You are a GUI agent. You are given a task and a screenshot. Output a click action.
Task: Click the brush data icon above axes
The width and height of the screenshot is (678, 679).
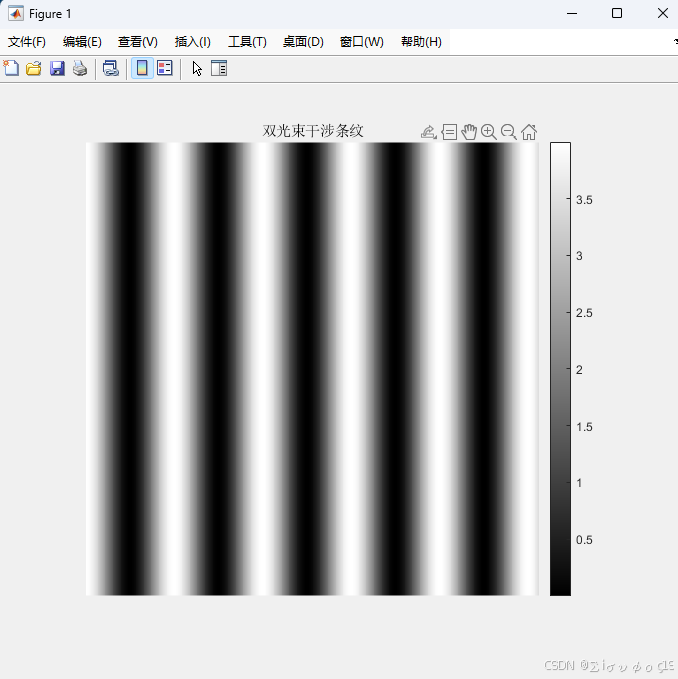pyautogui.click(x=428, y=132)
